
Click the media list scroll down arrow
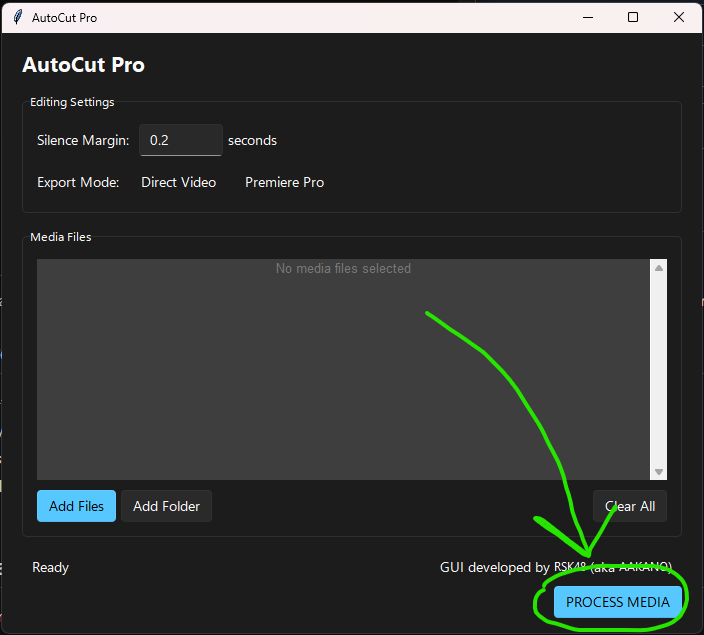659,472
